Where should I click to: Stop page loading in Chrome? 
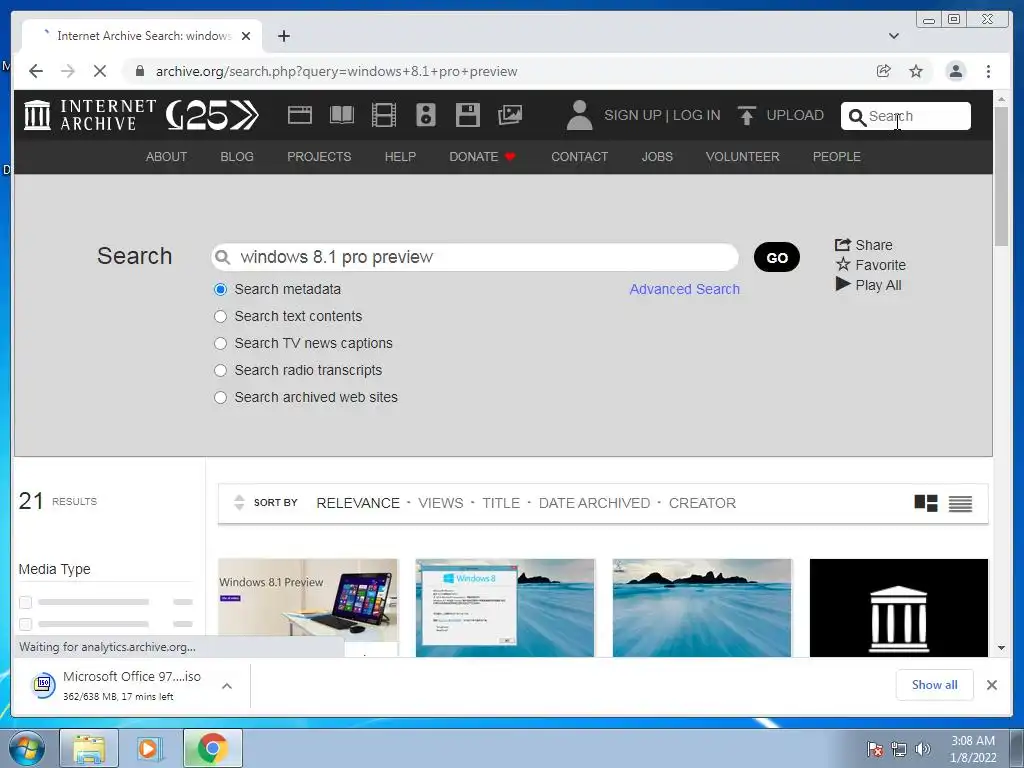(x=100, y=71)
